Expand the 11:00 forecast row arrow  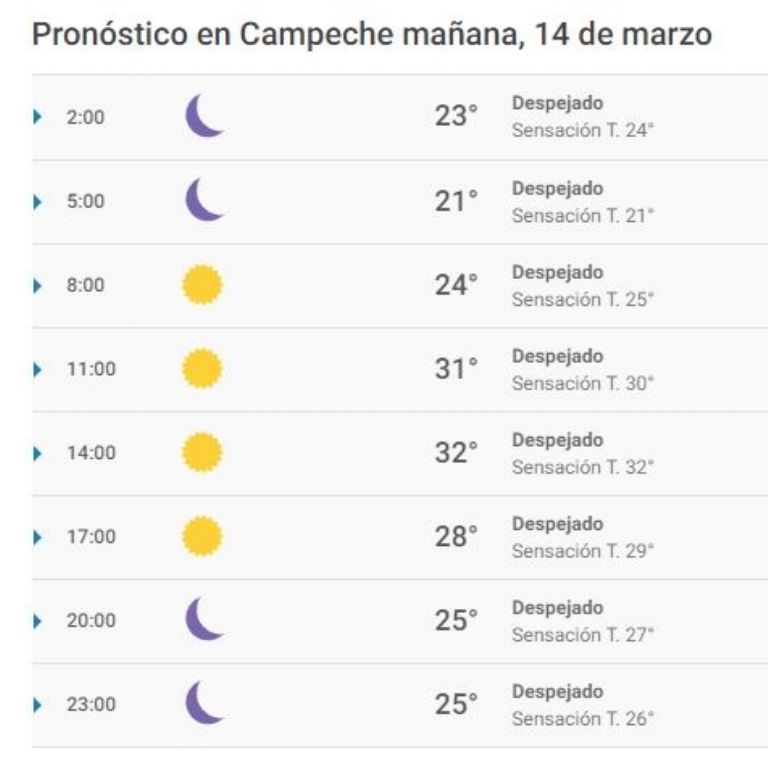(37, 370)
